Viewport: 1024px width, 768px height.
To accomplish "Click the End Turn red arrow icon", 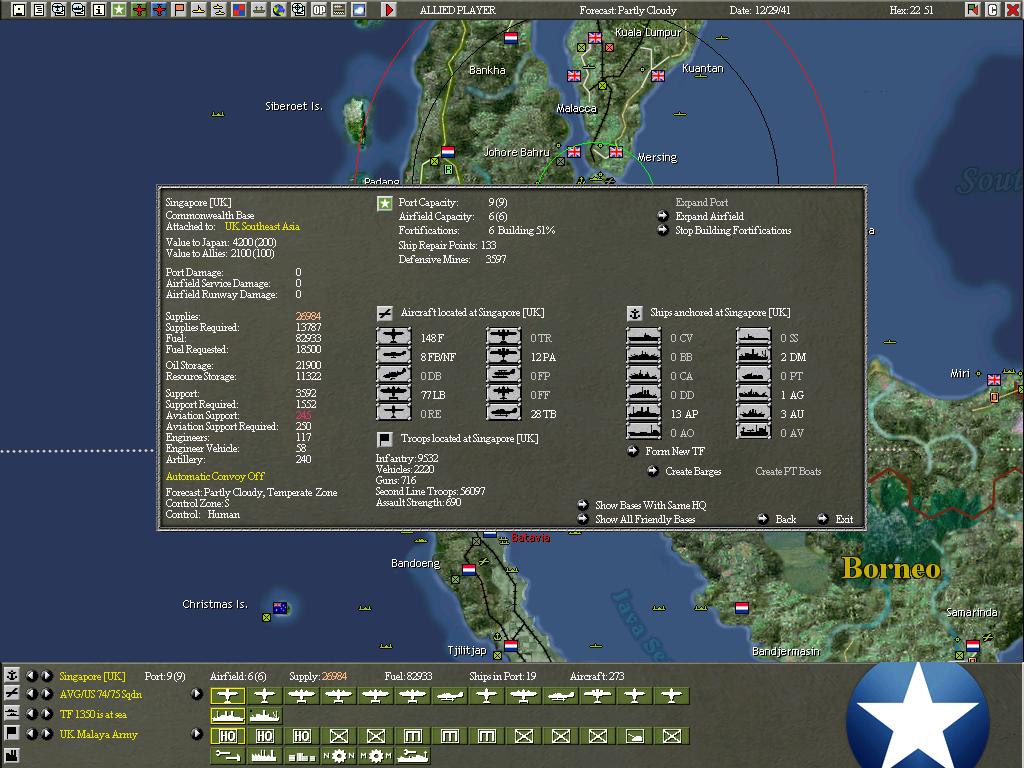I will click(389, 10).
